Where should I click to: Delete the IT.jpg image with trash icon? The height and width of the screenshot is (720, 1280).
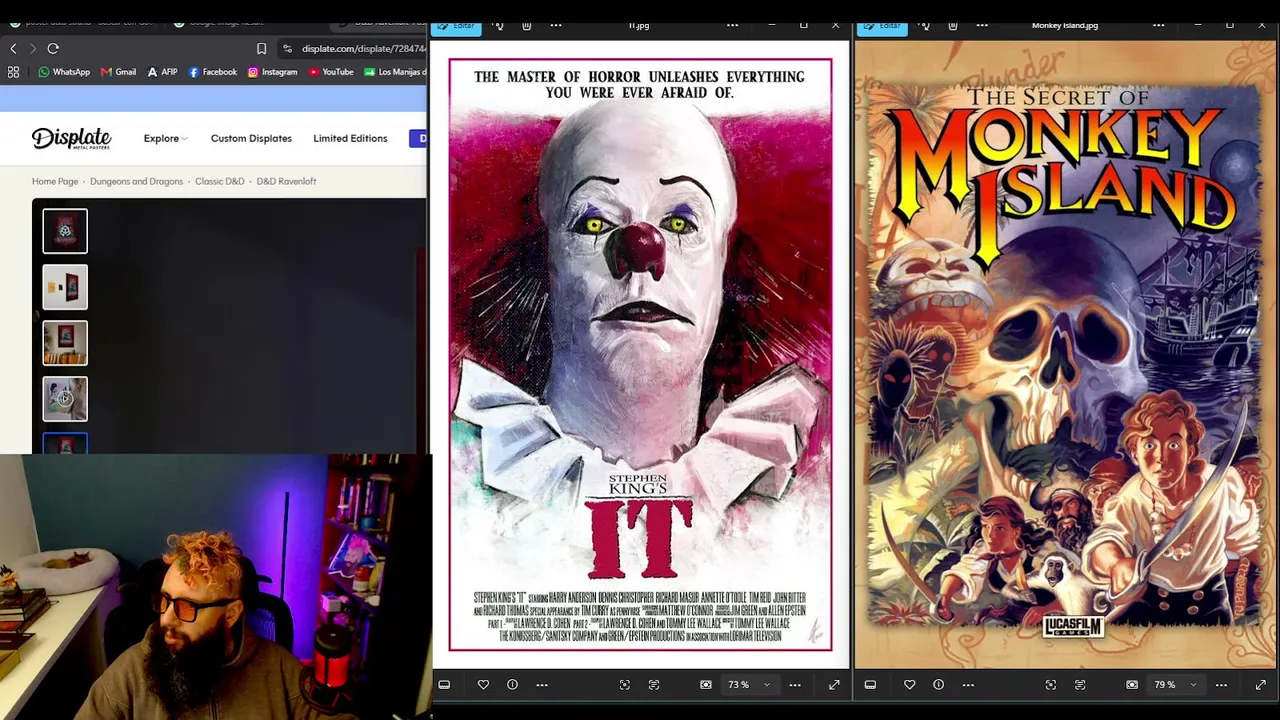tap(527, 25)
